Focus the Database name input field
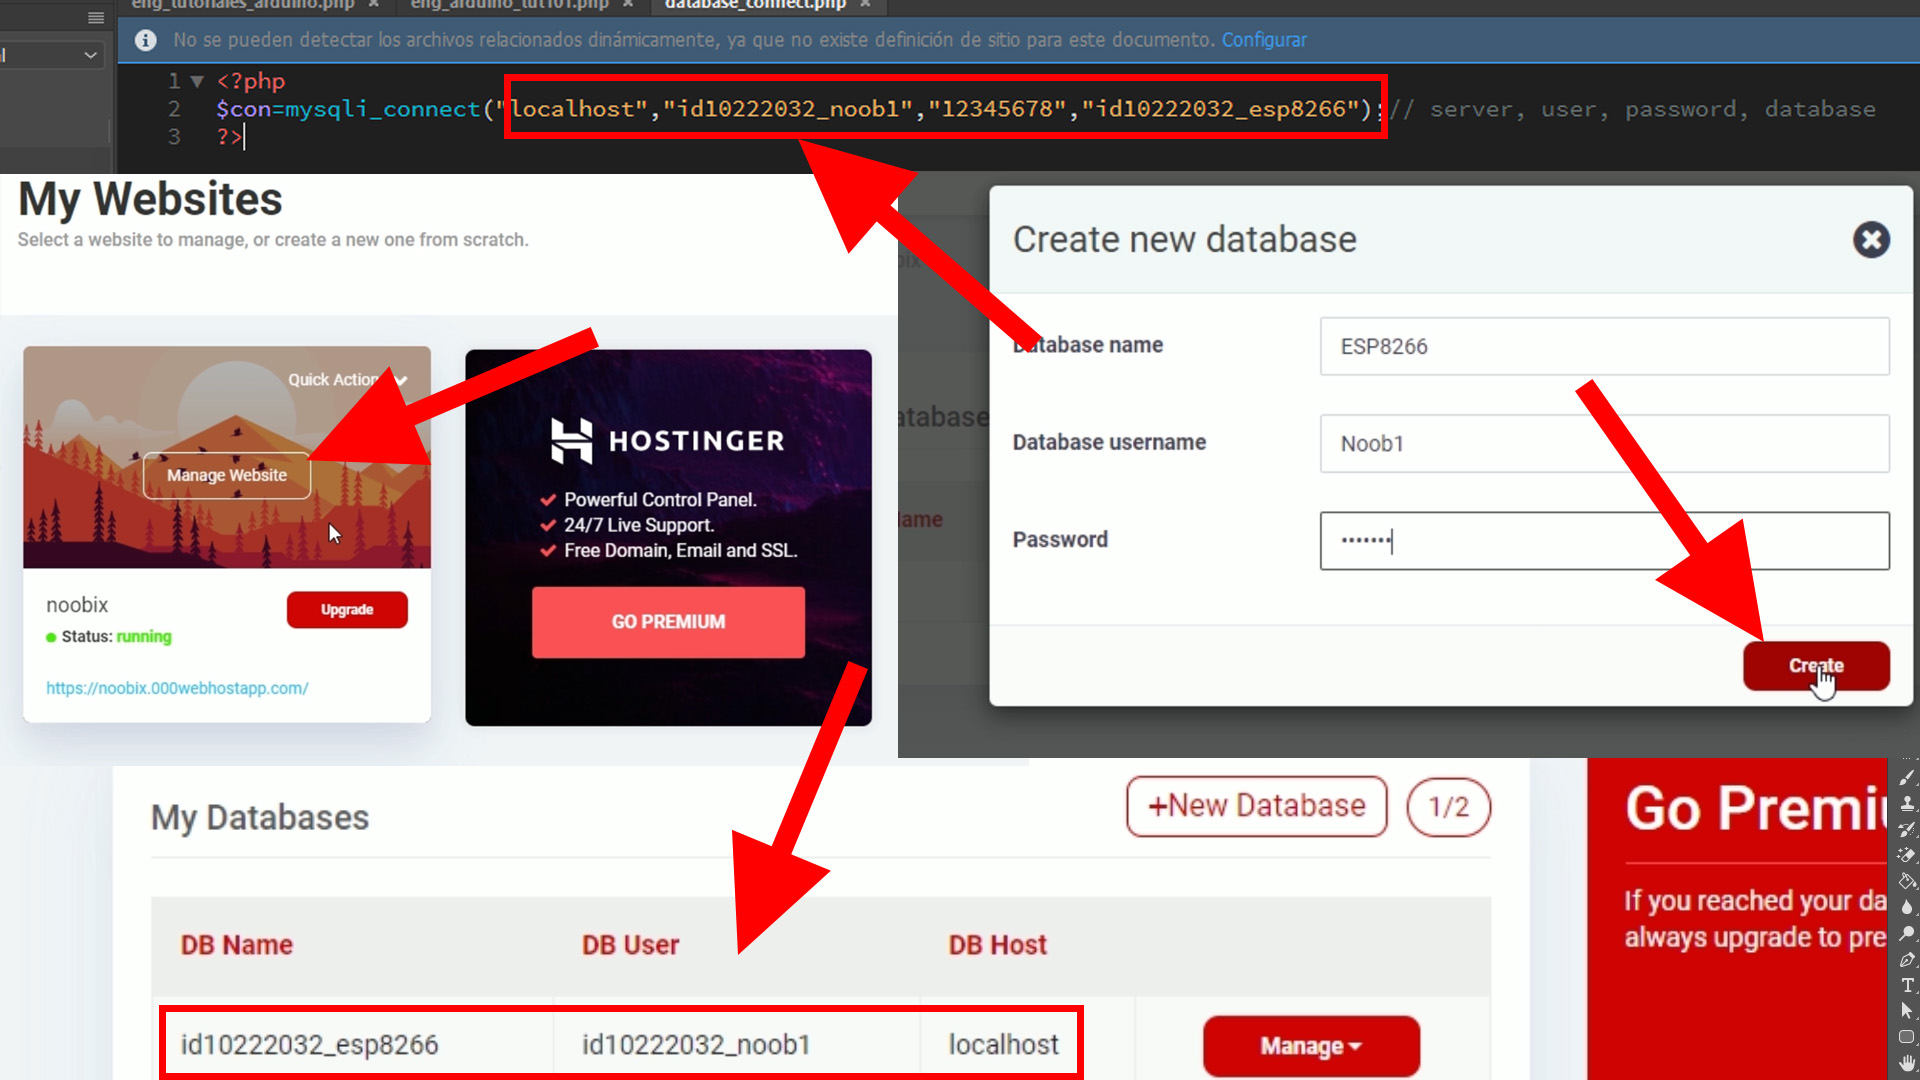1920x1080 pixels. click(1604, 346)
